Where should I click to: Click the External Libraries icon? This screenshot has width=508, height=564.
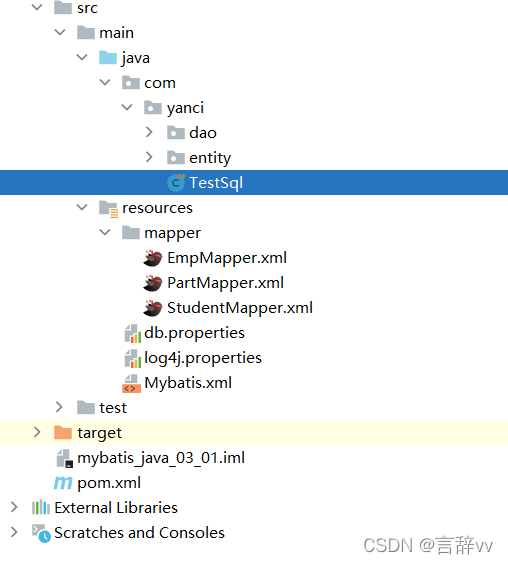41,507
